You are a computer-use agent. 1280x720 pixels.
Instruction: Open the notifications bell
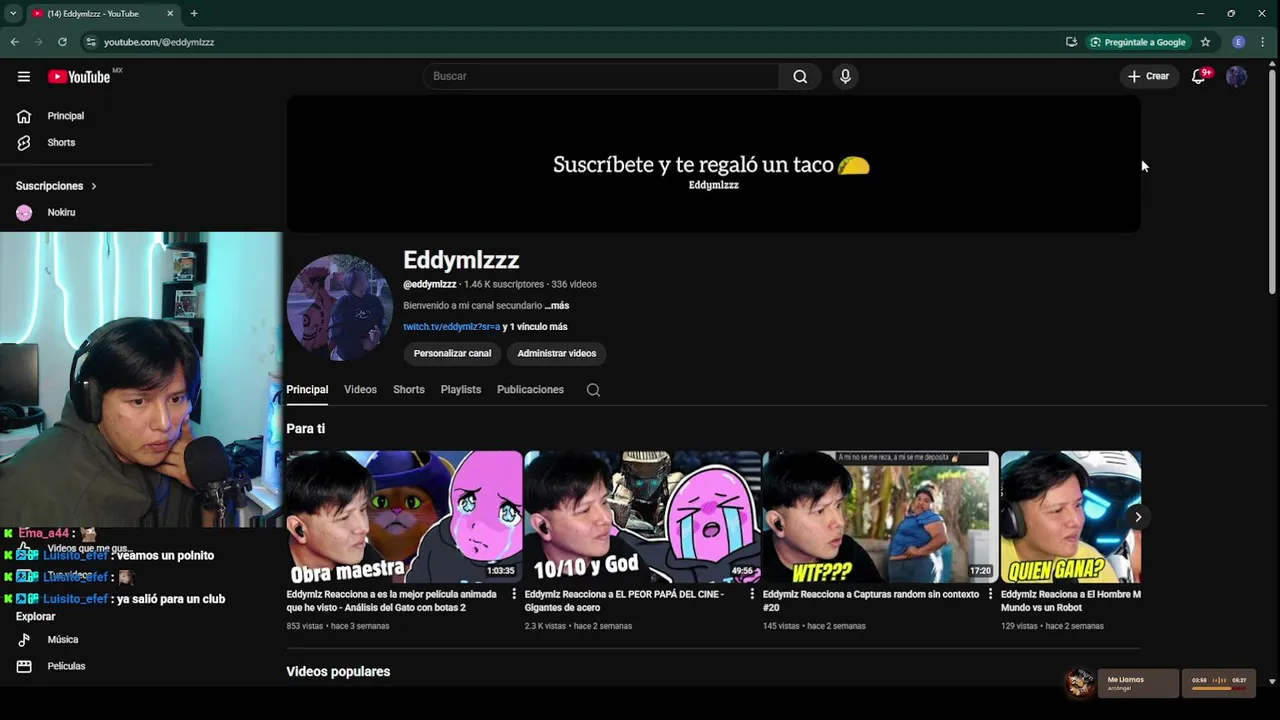tap(1198, 76)
